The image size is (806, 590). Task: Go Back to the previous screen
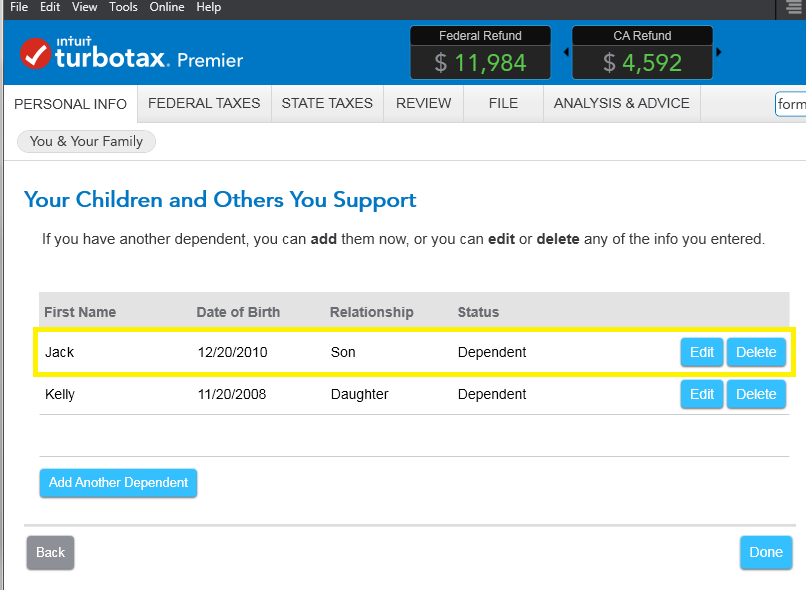50,552
